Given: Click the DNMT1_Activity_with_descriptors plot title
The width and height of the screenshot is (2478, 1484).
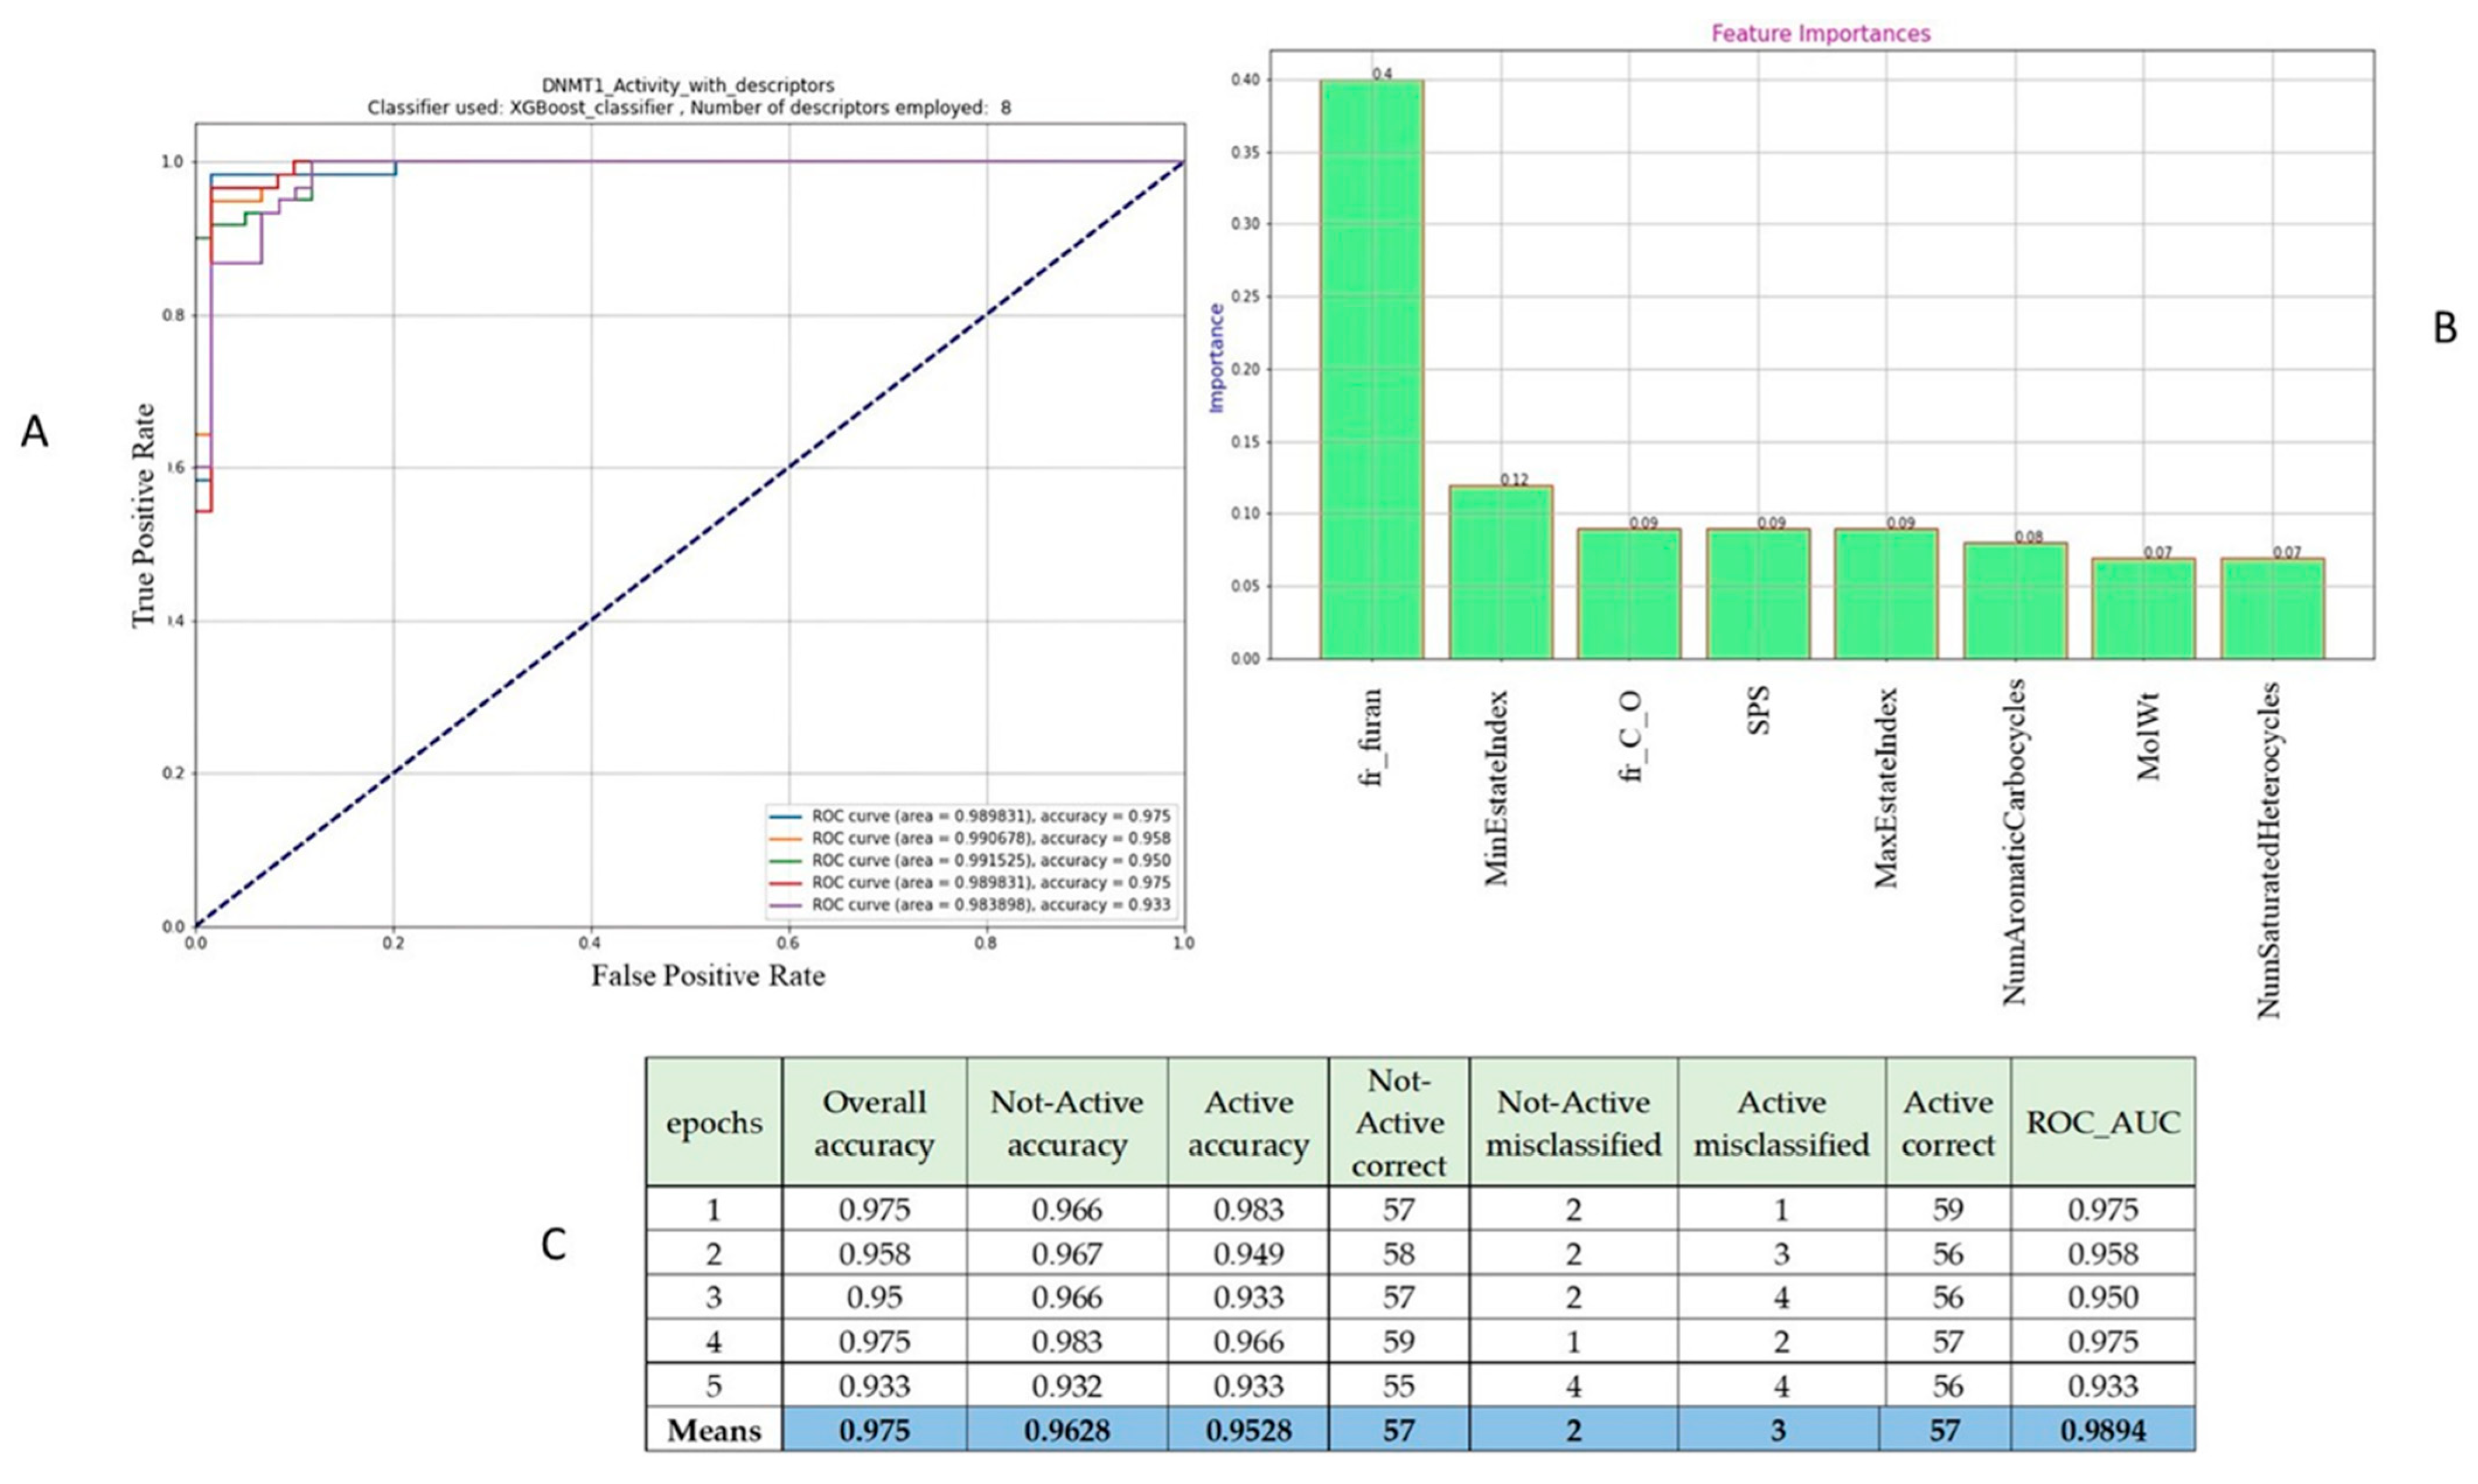Looking at the screenshot, I should click(689, 86).
